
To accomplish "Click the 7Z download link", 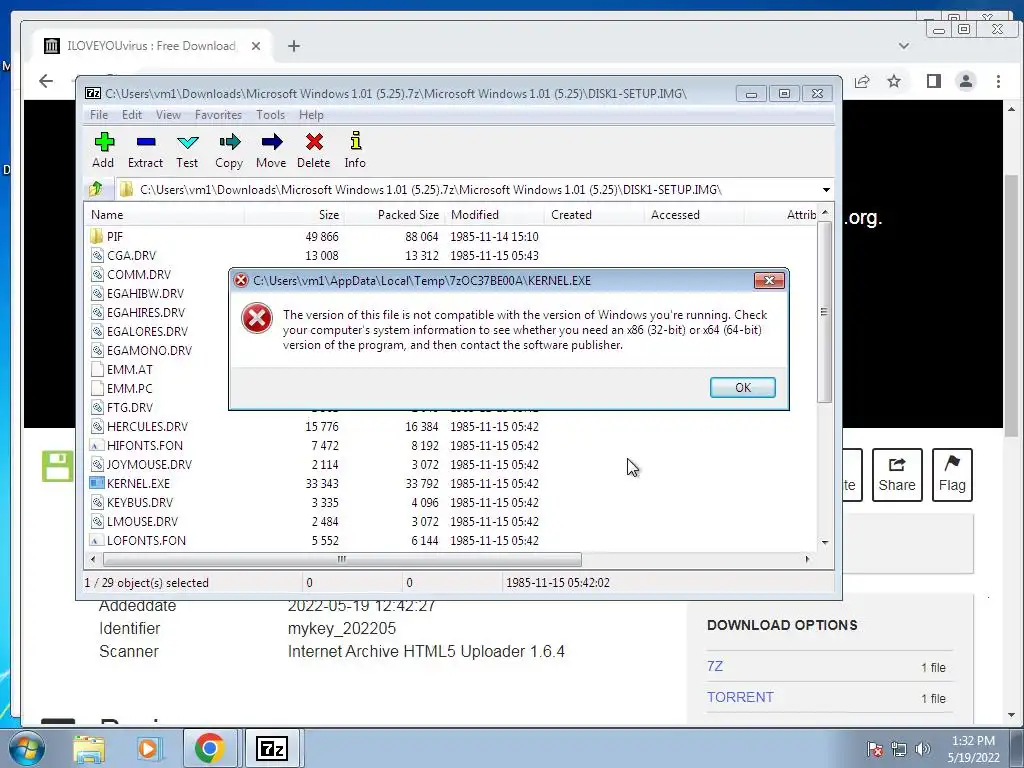I will pos(715,666).
